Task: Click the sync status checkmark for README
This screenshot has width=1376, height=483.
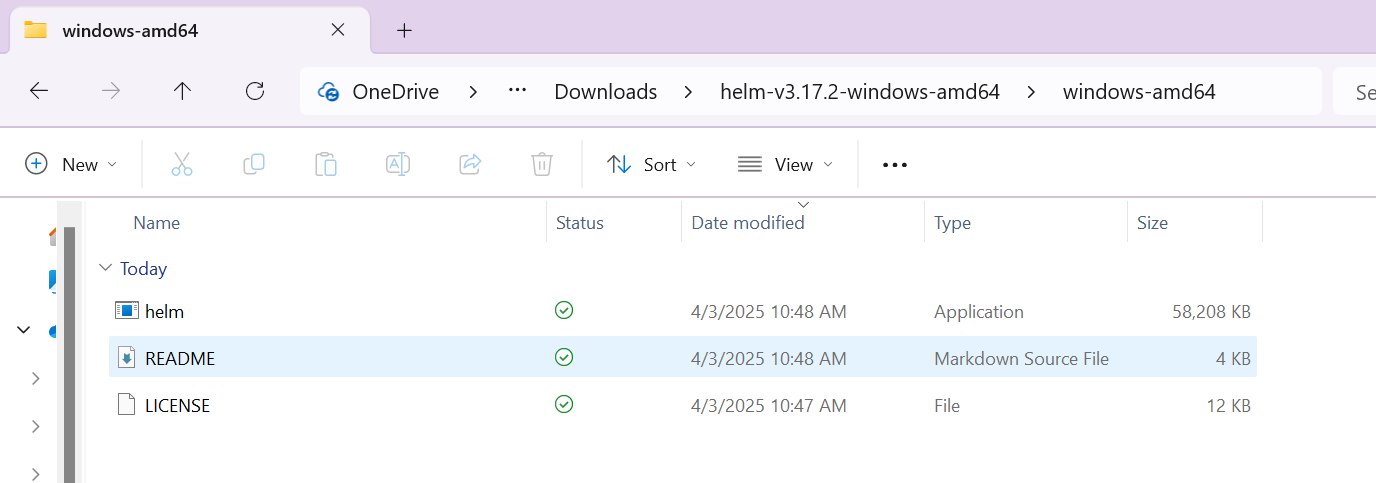Action: coord(564,357)
